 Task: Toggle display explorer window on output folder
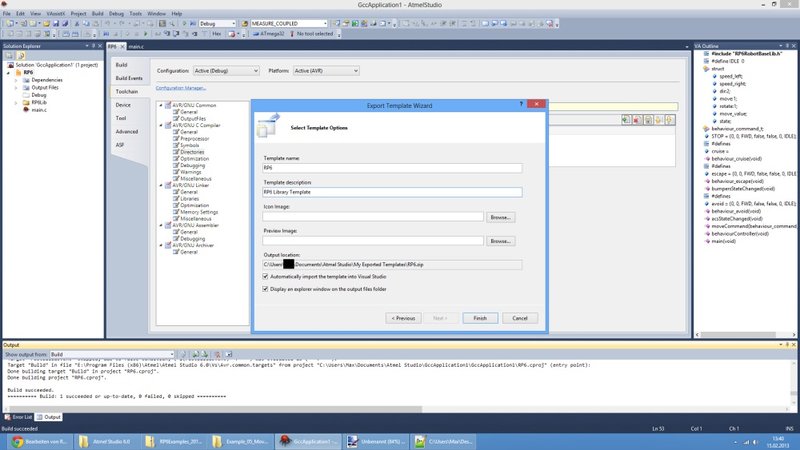tap(266, 289)
